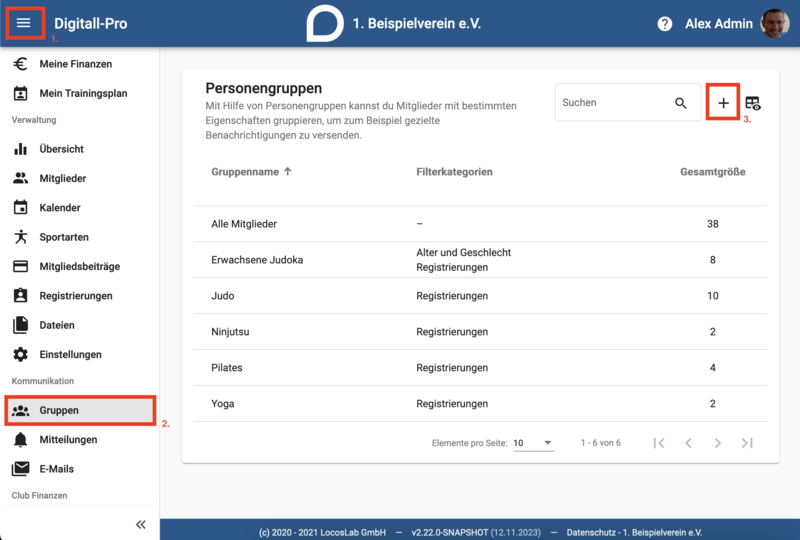Open Sportarten in sidebar
800x540 pixels.
pos(80,237)
